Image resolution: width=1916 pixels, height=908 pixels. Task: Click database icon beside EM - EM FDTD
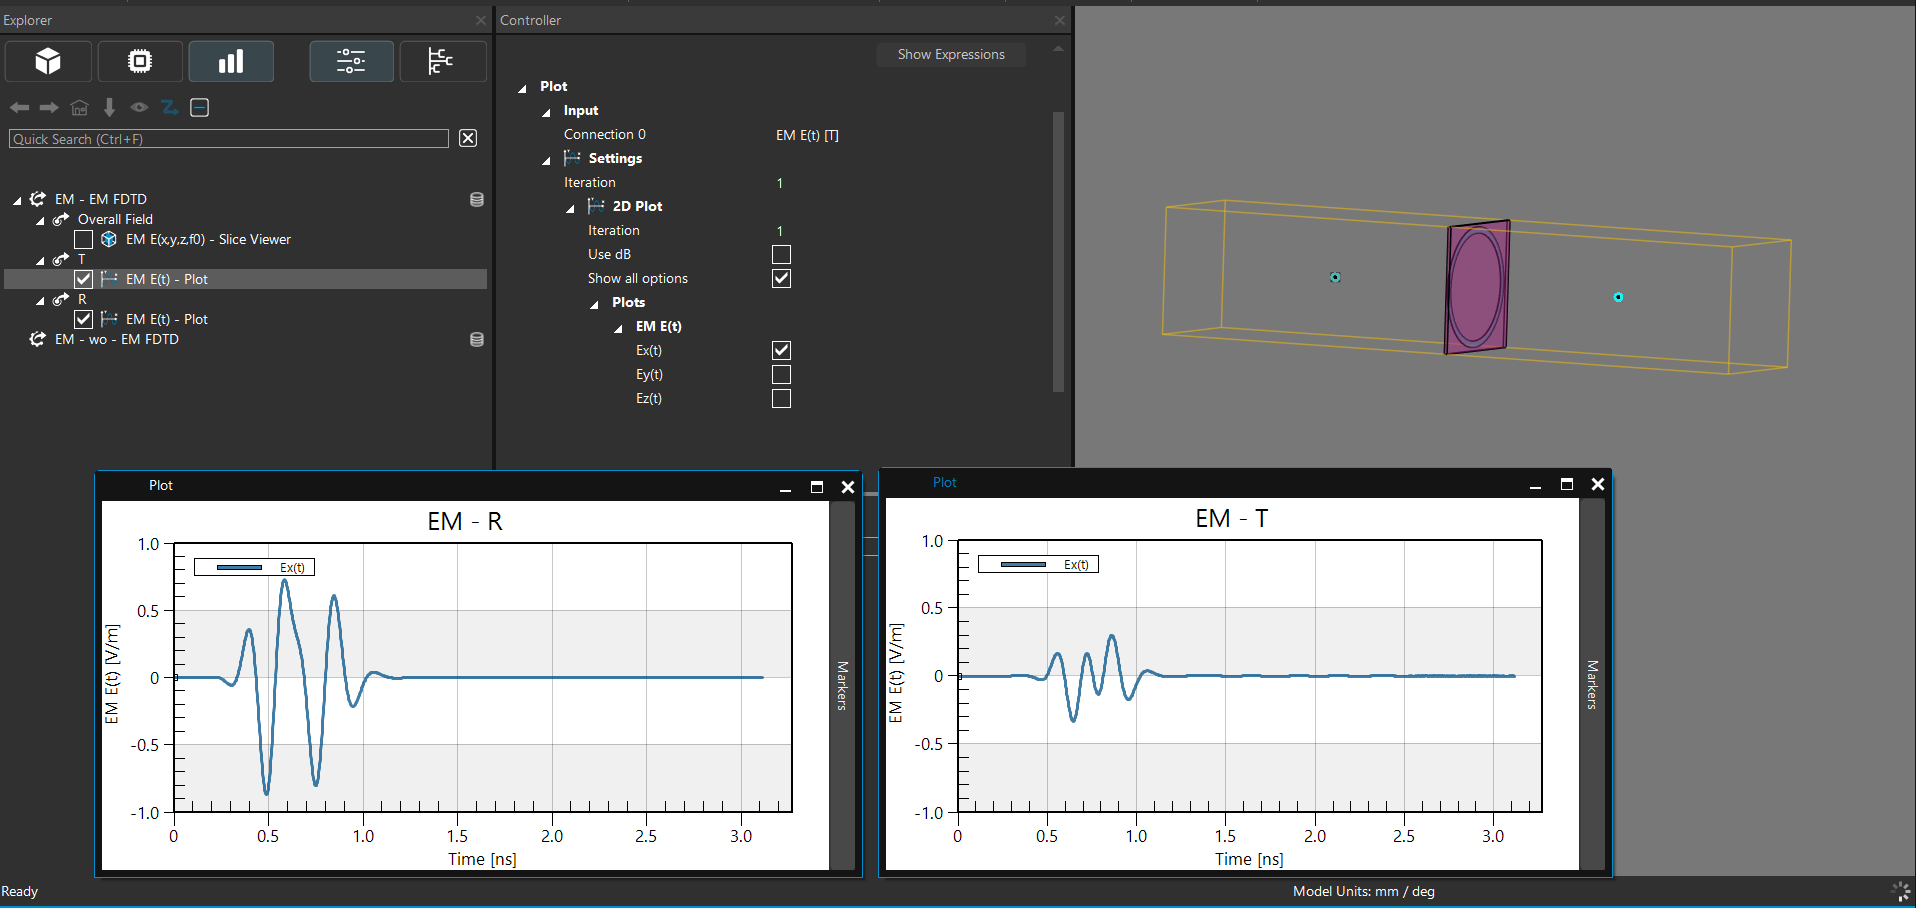coord(477,200)
